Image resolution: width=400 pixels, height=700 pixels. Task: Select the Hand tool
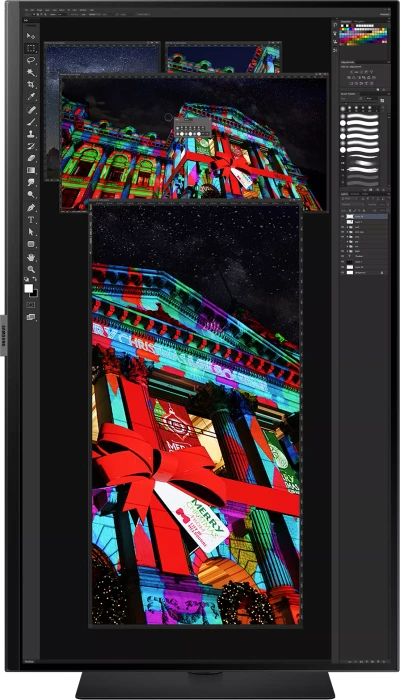(x=31, y=257)
